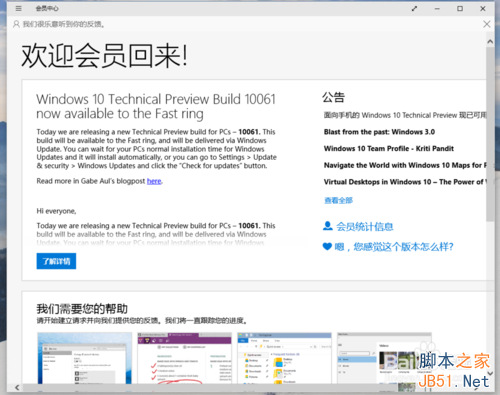The height and width of the screenshot is (395, 500).
Task: Open Navigate the World with Windows 10 Maps
Action: (x=405, y=165)
